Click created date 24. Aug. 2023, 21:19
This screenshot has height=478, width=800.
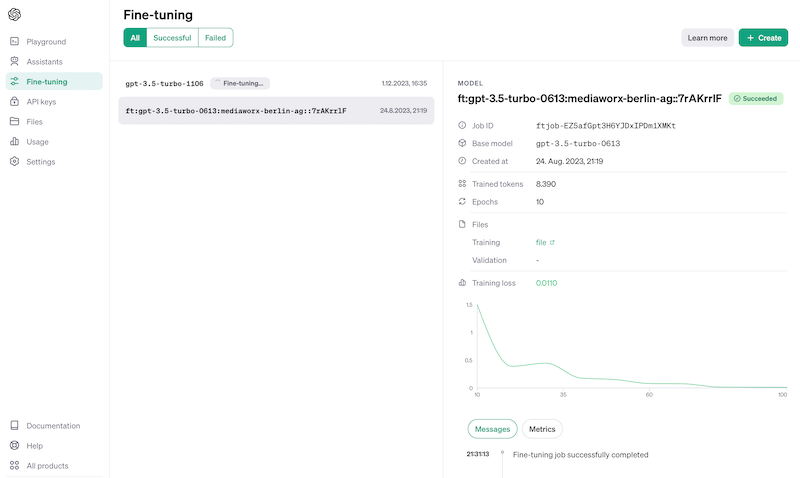569,161
